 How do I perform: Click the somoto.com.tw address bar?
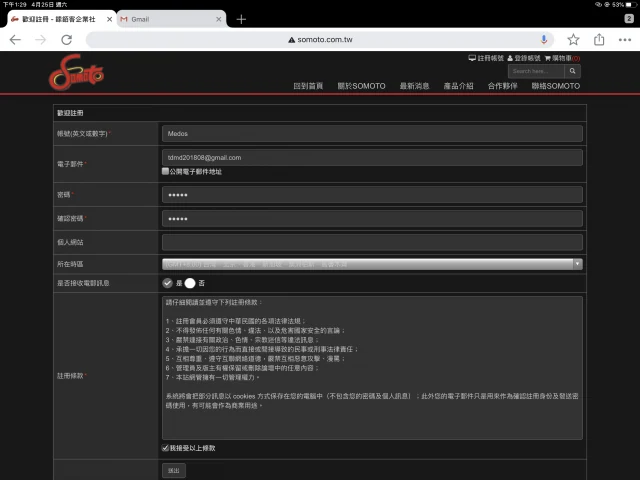pyautogui.click(x=320, y=40)
